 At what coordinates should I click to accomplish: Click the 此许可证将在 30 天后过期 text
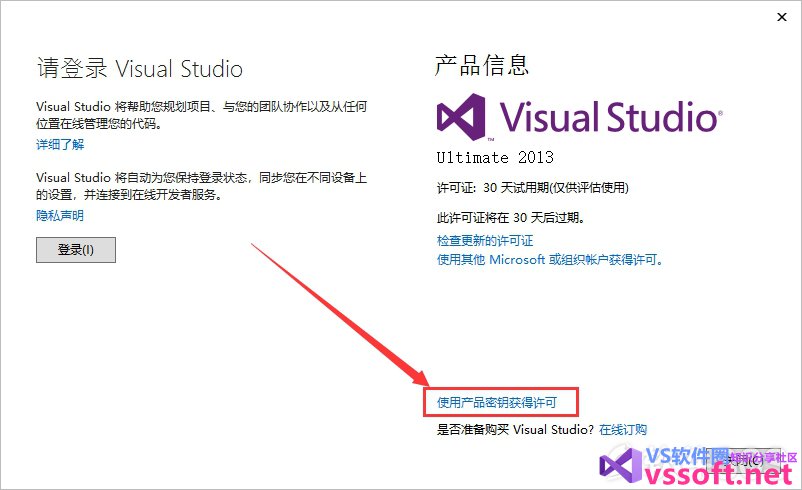pos(510,218)
